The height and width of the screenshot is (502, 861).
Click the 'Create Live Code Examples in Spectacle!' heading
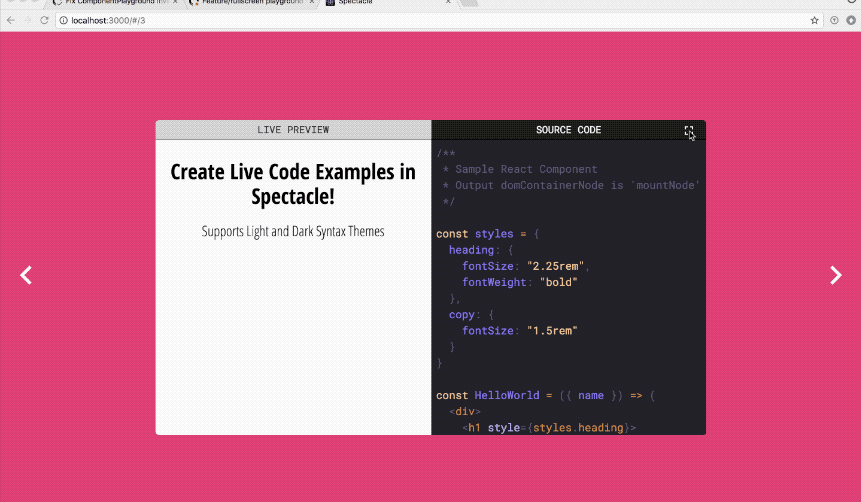pos(293,184)
